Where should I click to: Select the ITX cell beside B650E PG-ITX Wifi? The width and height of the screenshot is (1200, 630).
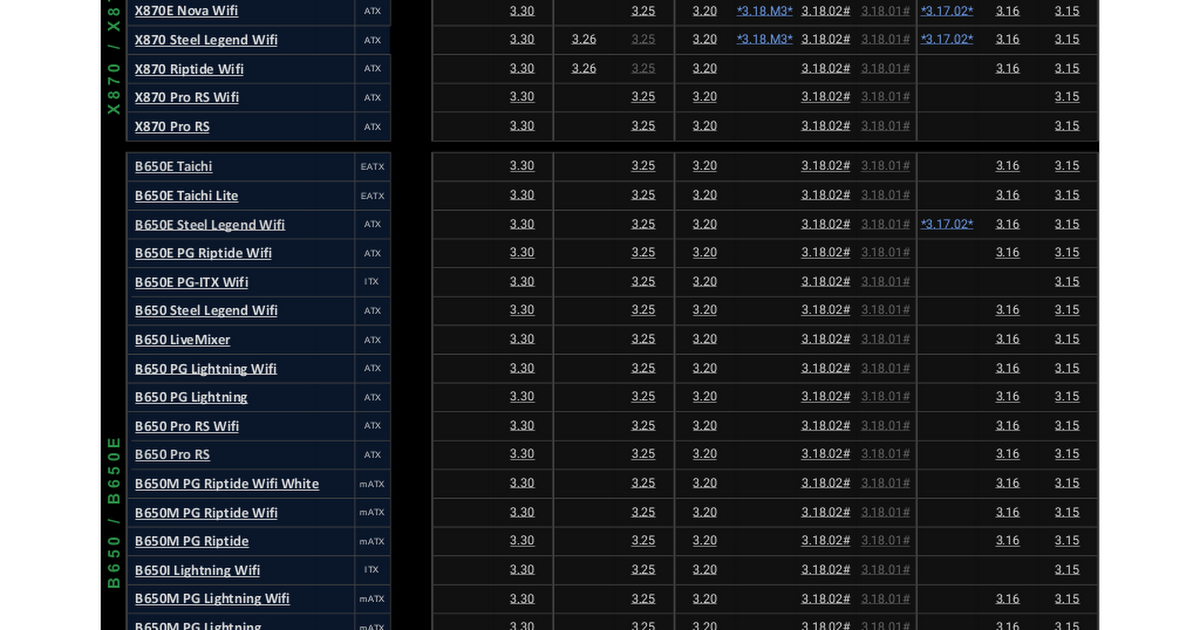pyautogui.click(x=372, y=282)
